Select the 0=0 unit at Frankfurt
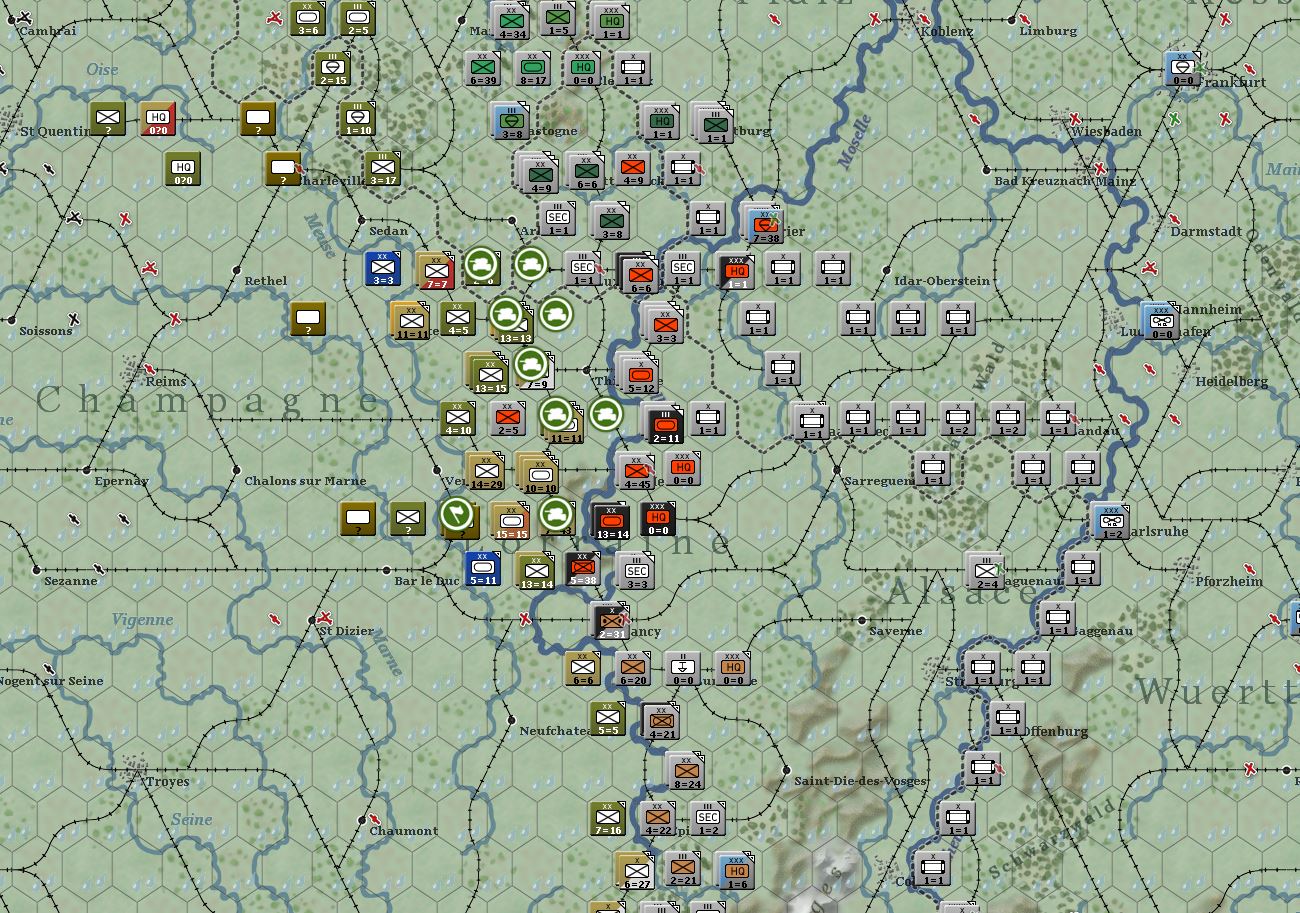Screen dimensions: 1300x913 pos(1183,69)
